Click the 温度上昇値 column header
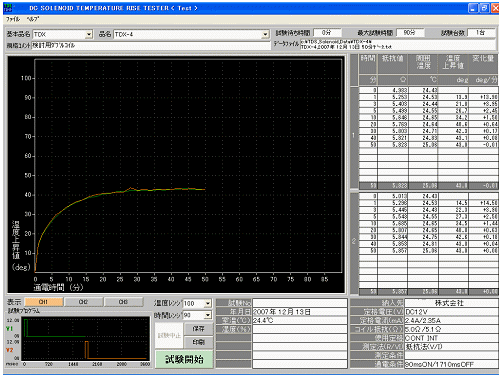 pyautogui.click(x=453, y=63)
